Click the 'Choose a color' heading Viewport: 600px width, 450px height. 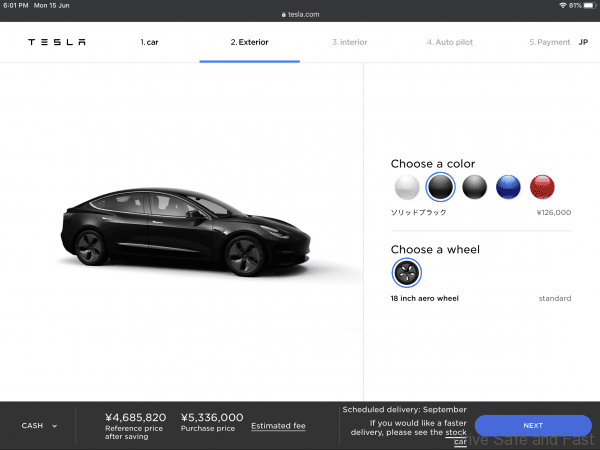coord(433,164)
